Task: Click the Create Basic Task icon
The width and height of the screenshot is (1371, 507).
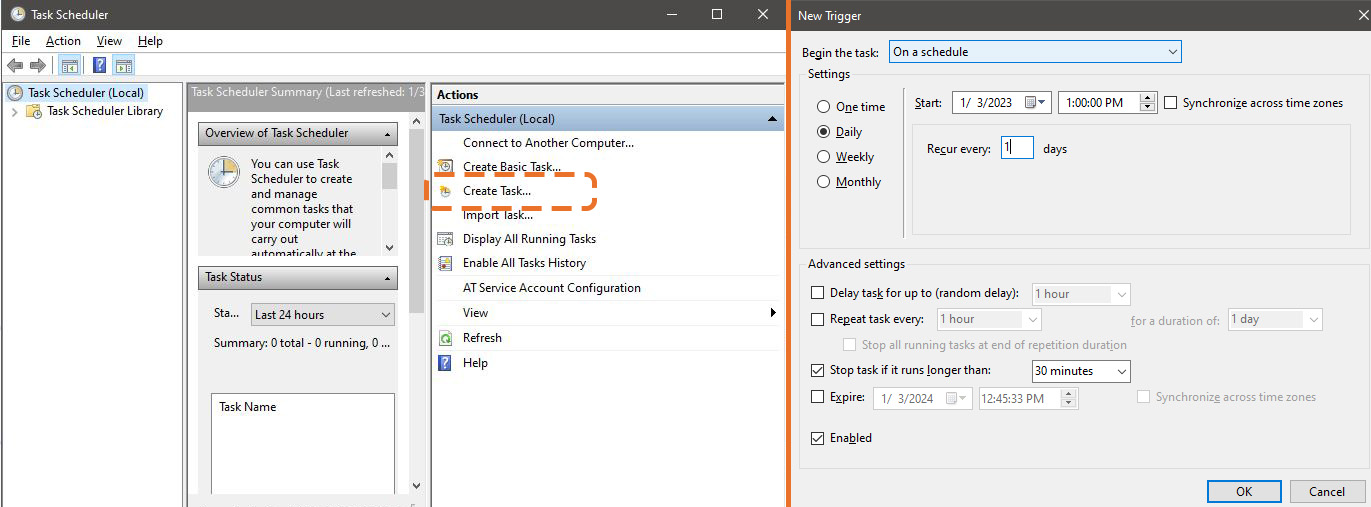Action: tap(446, 166)
